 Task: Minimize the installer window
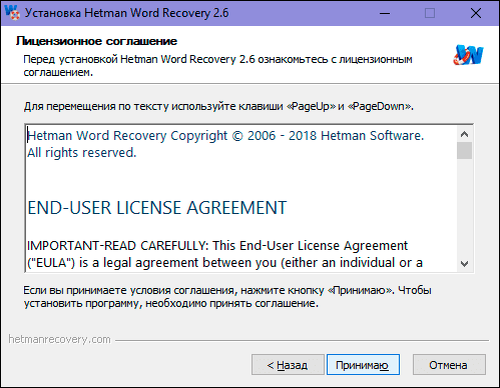pyautogui.click(x=385, y=13)
